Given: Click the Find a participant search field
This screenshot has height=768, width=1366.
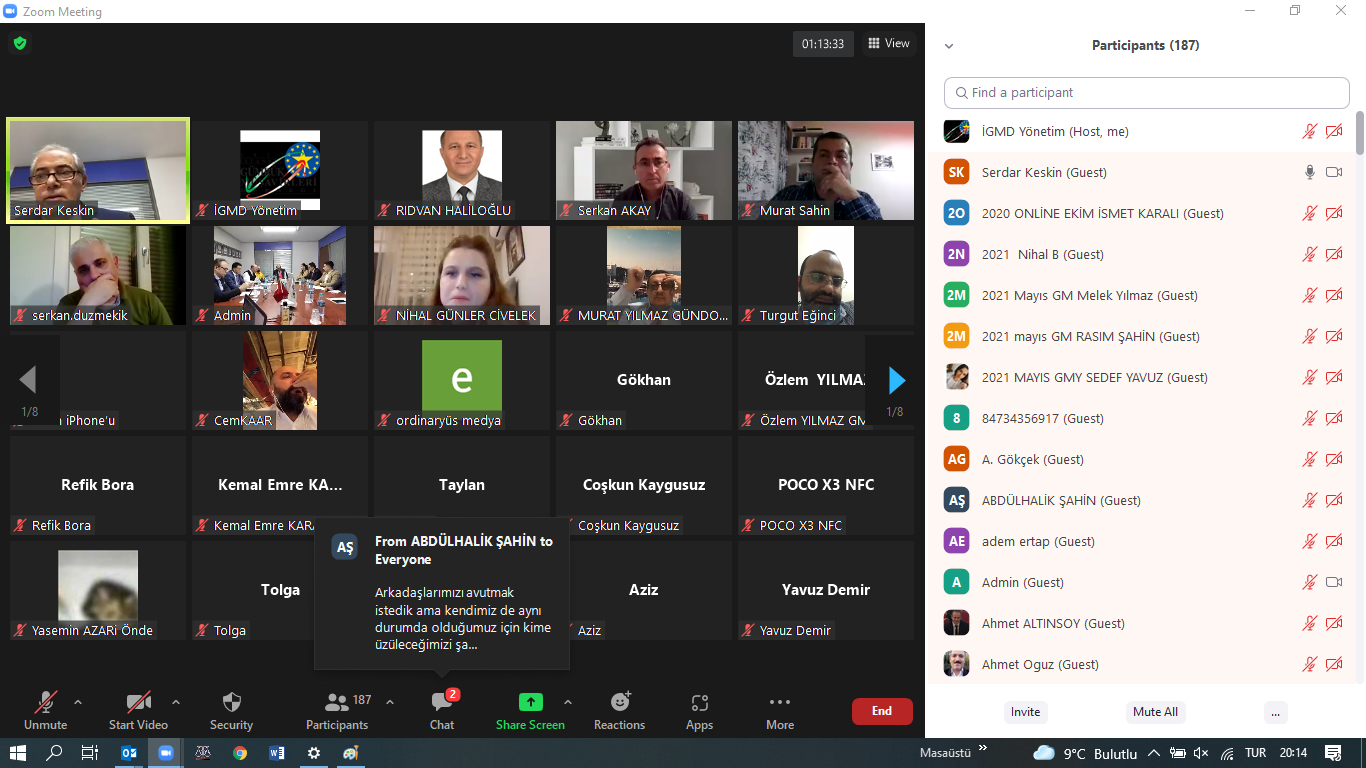Looking at the screenshot, I should click(x=1146, y=93).
